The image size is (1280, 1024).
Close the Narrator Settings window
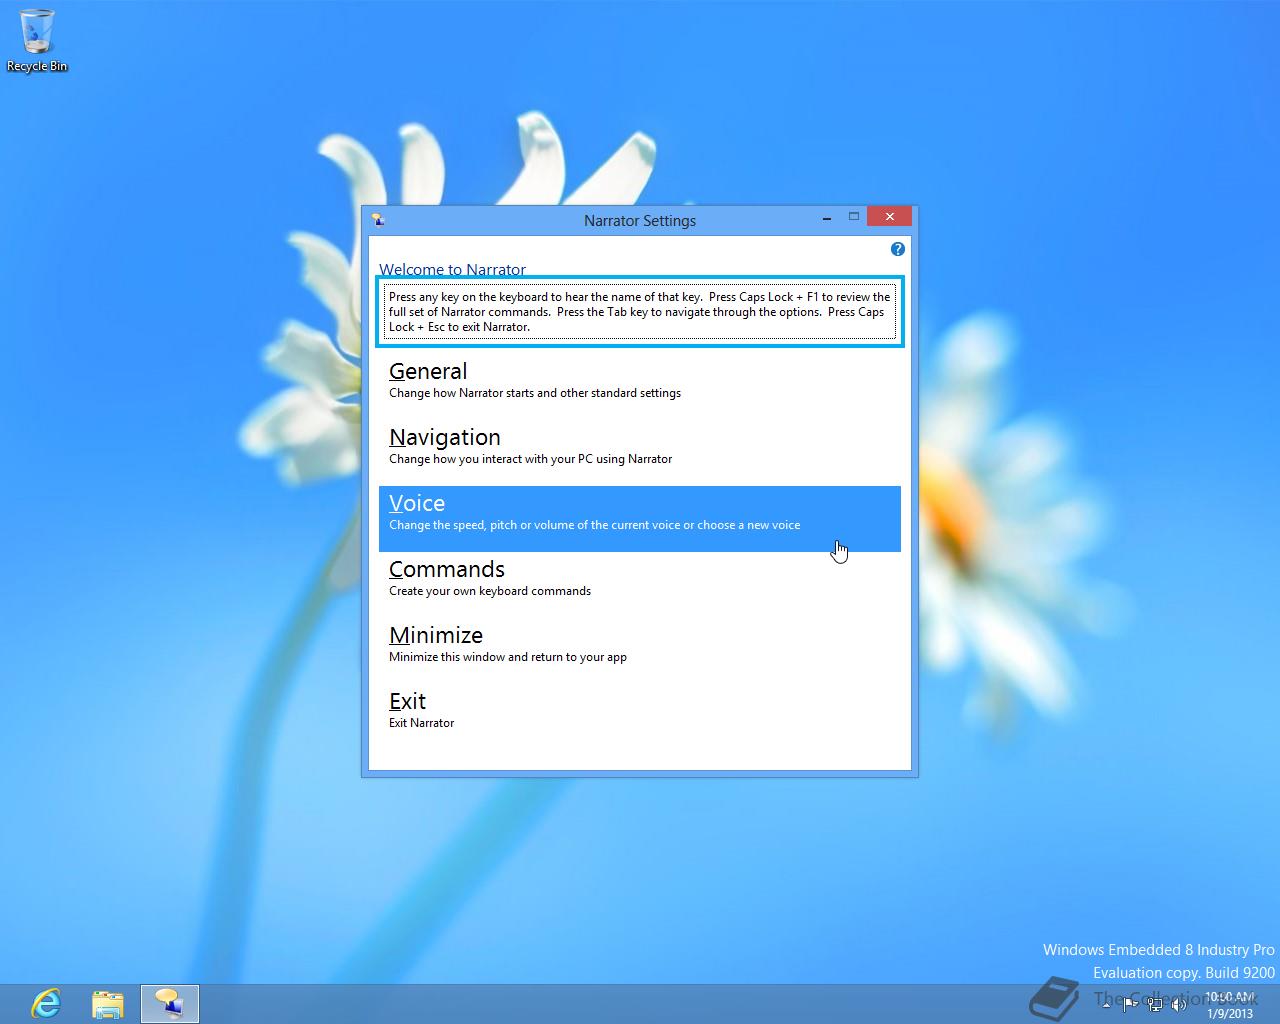pyautogui.click(x=889, y=216)
